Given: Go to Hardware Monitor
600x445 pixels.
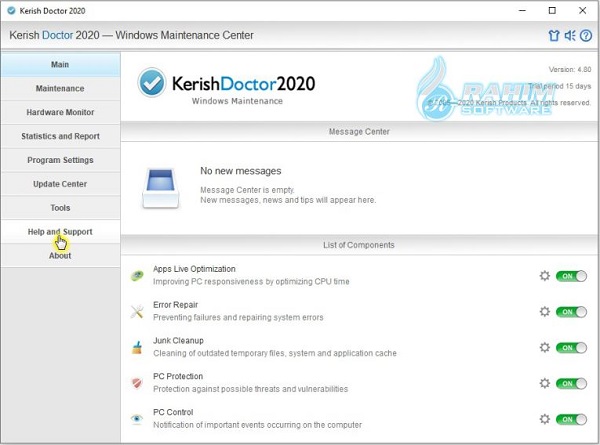Looking at the screenshot, I should 60,112.
